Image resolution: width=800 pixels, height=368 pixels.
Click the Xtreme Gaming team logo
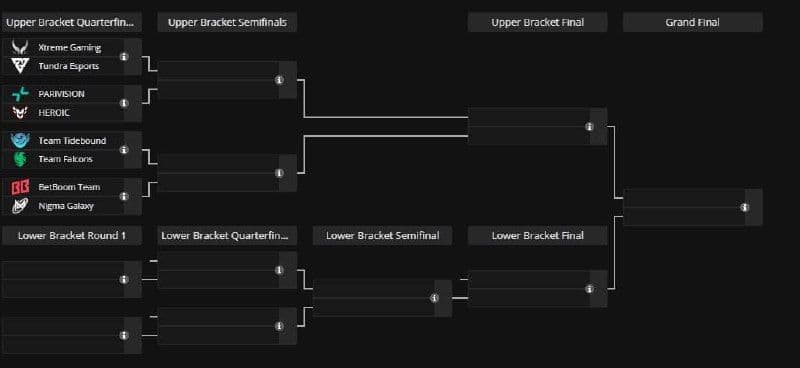pyautogui.click(x=20, y=47)
